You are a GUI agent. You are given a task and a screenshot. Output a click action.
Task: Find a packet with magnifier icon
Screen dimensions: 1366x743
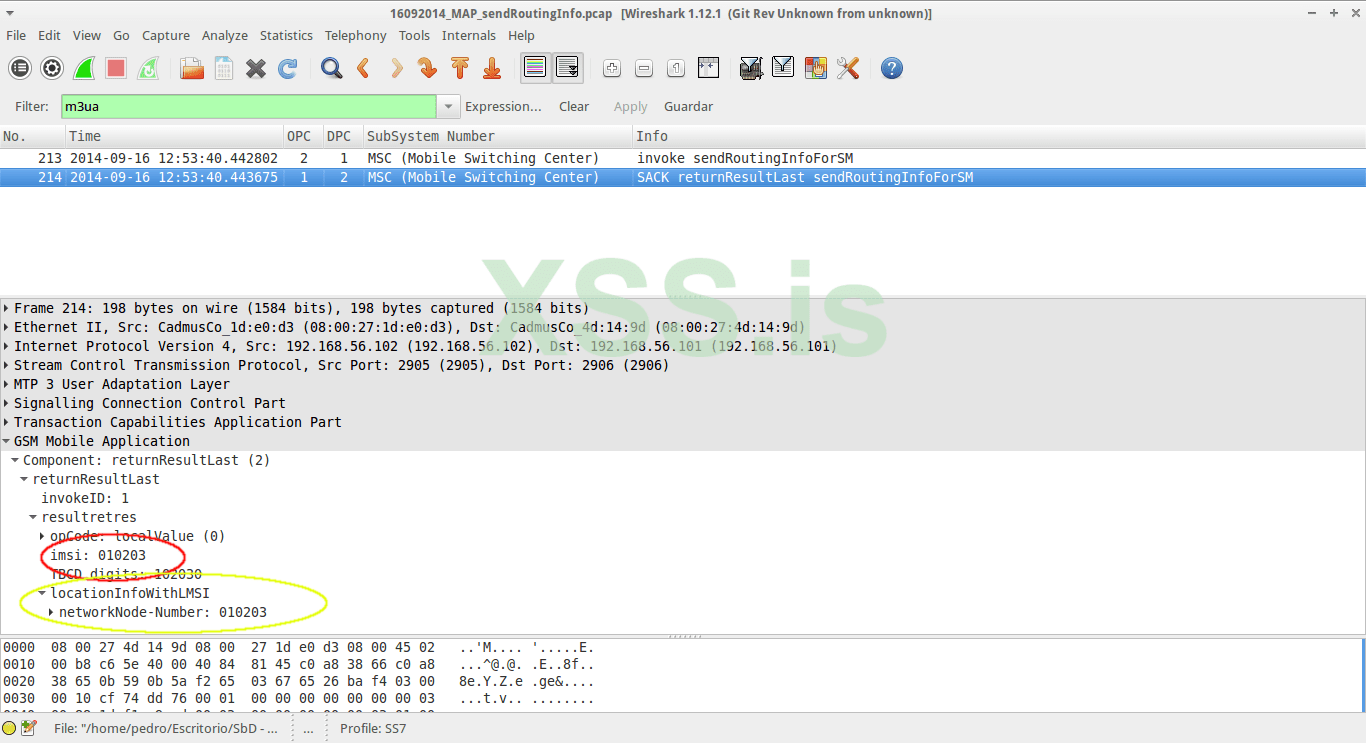click(332, 68)
